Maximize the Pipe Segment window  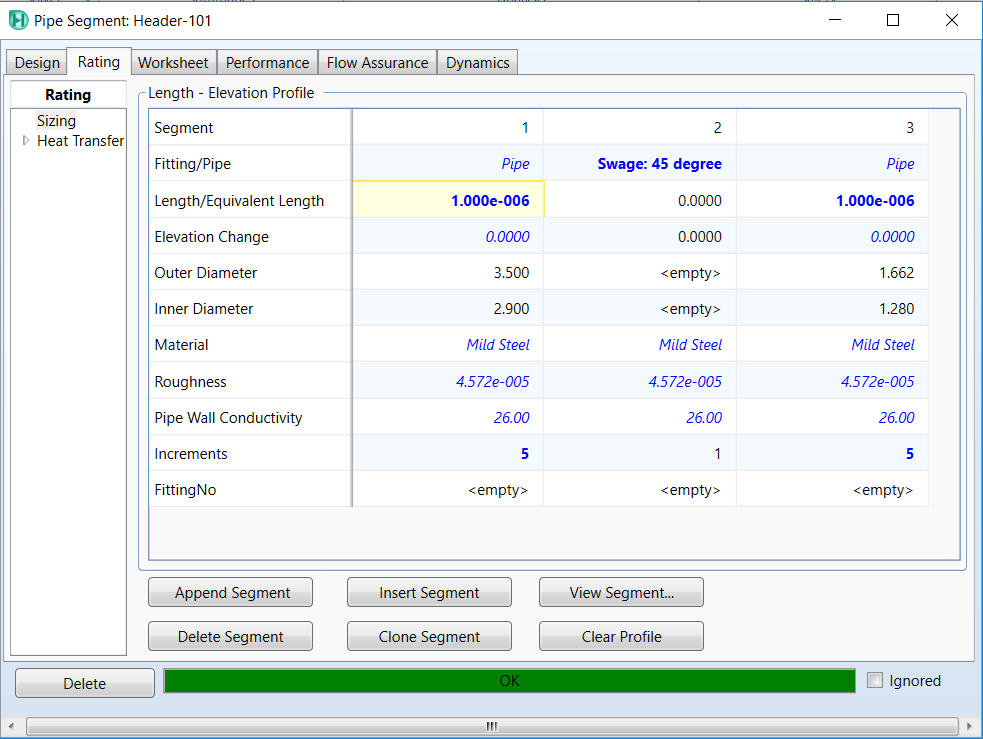[893, 20]
